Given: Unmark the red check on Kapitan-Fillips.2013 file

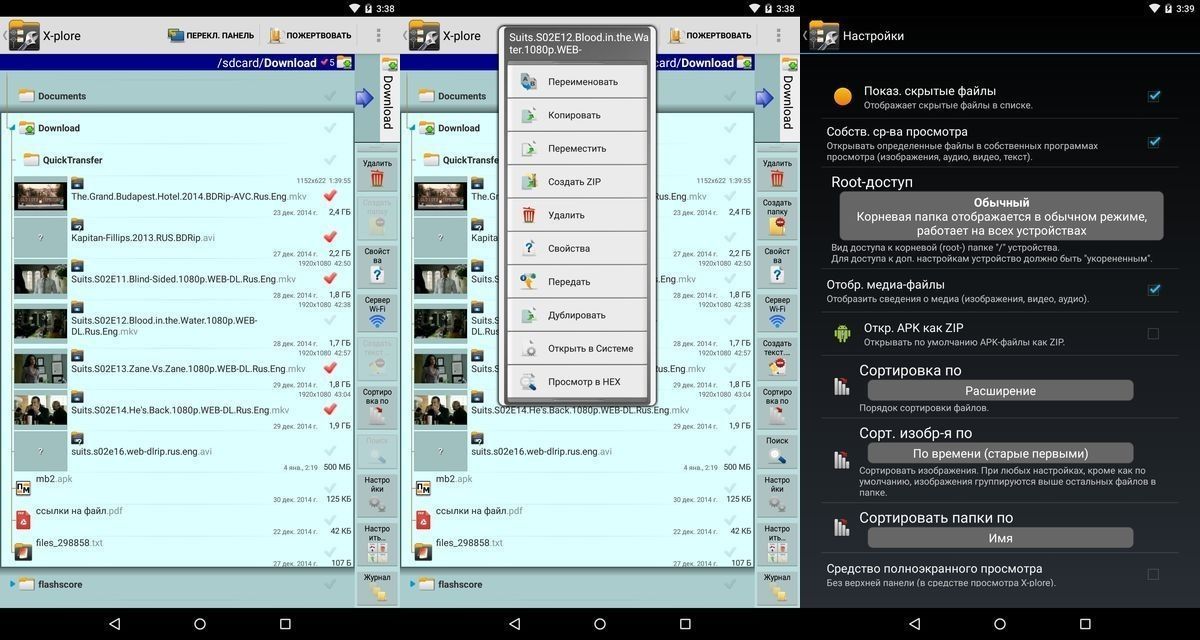Looking at the screenshot, I should pos(330,237).
